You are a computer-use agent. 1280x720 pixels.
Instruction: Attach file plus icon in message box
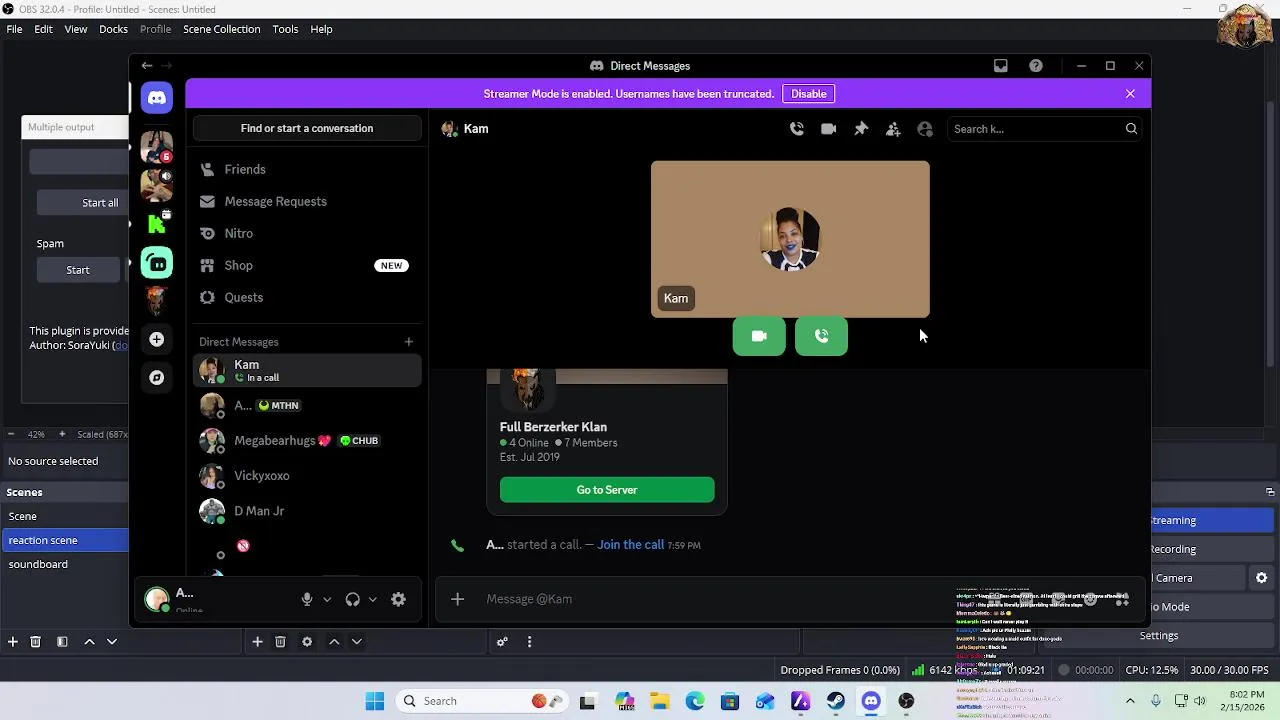[x=458, y=599]
